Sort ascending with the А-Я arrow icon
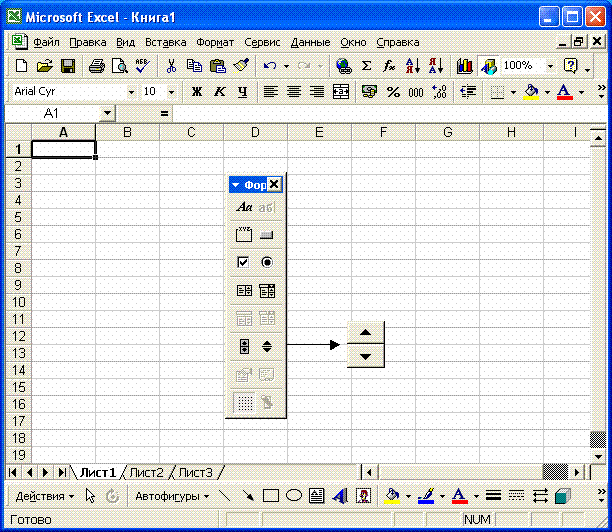Screen dimensions: 612x532 (x=413, y=66)
